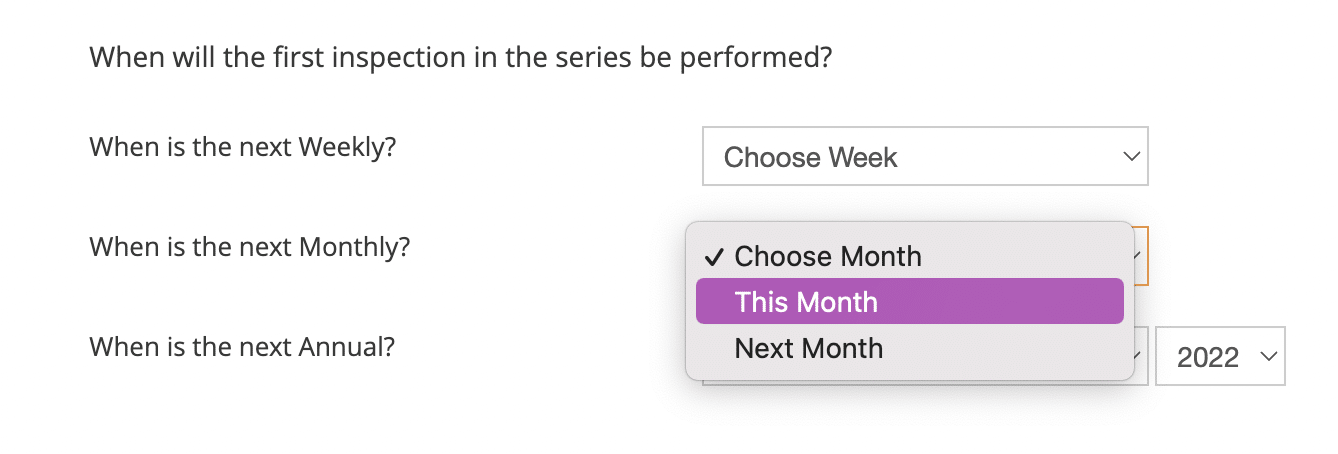
Task: Click the word 'Monthly?' in the label
Action: (354, 246)
